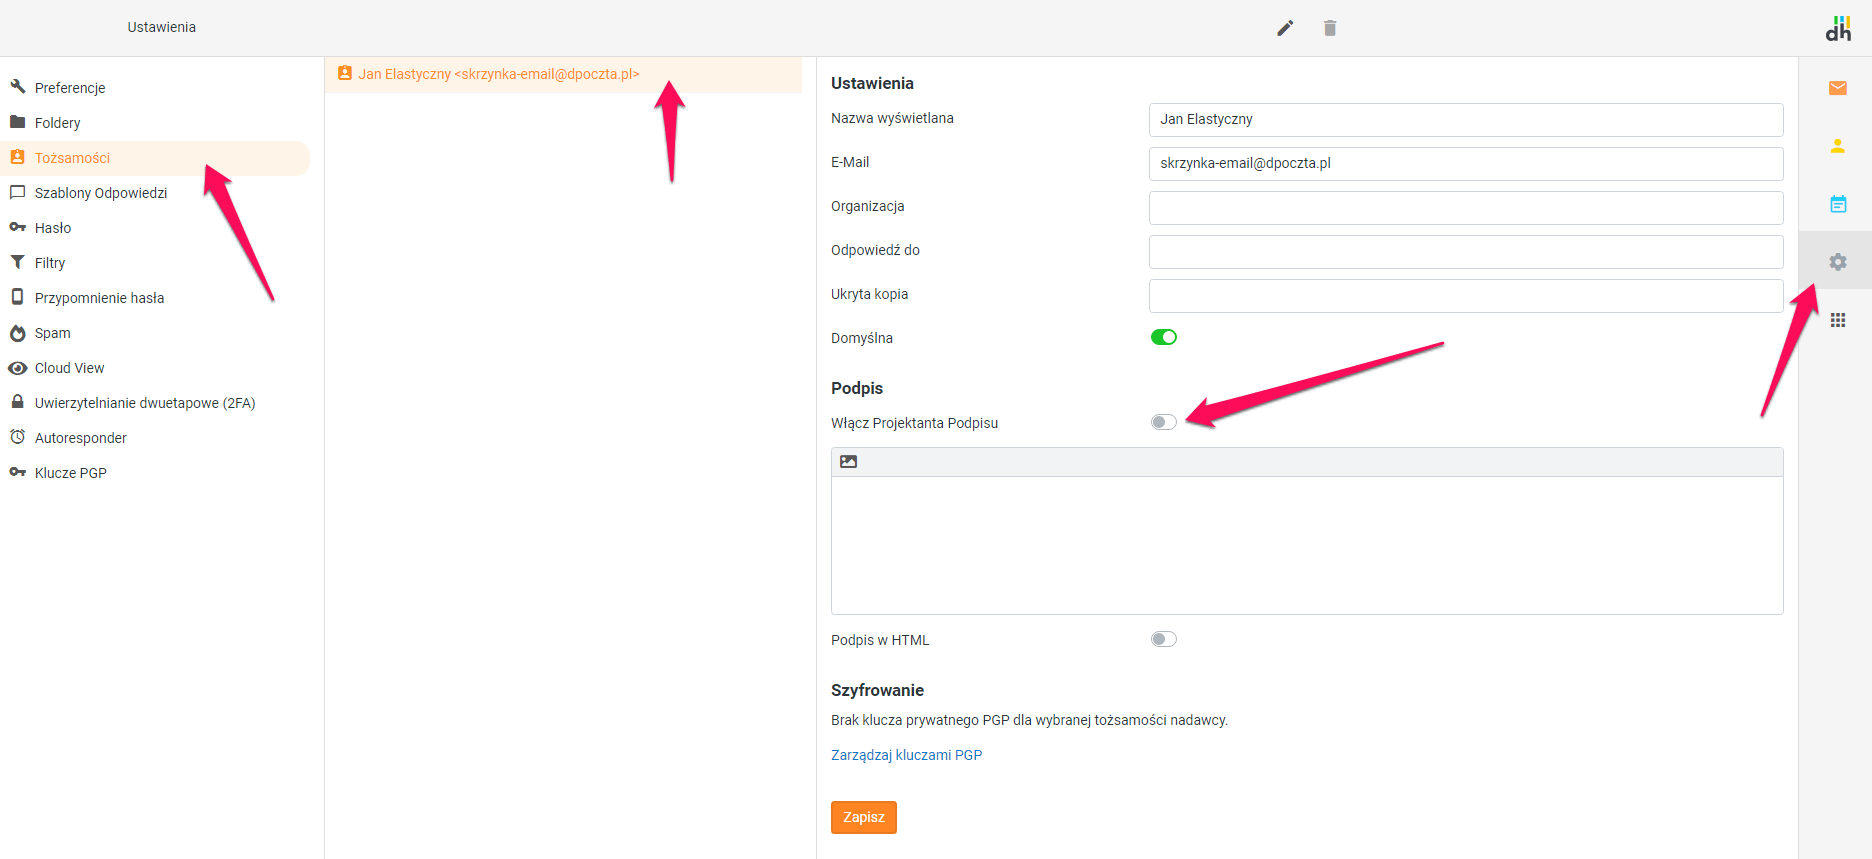The height and width of the screenshot is (859, 1872).
Task: Click inside the signature text area
Action: pos(1307,545)
